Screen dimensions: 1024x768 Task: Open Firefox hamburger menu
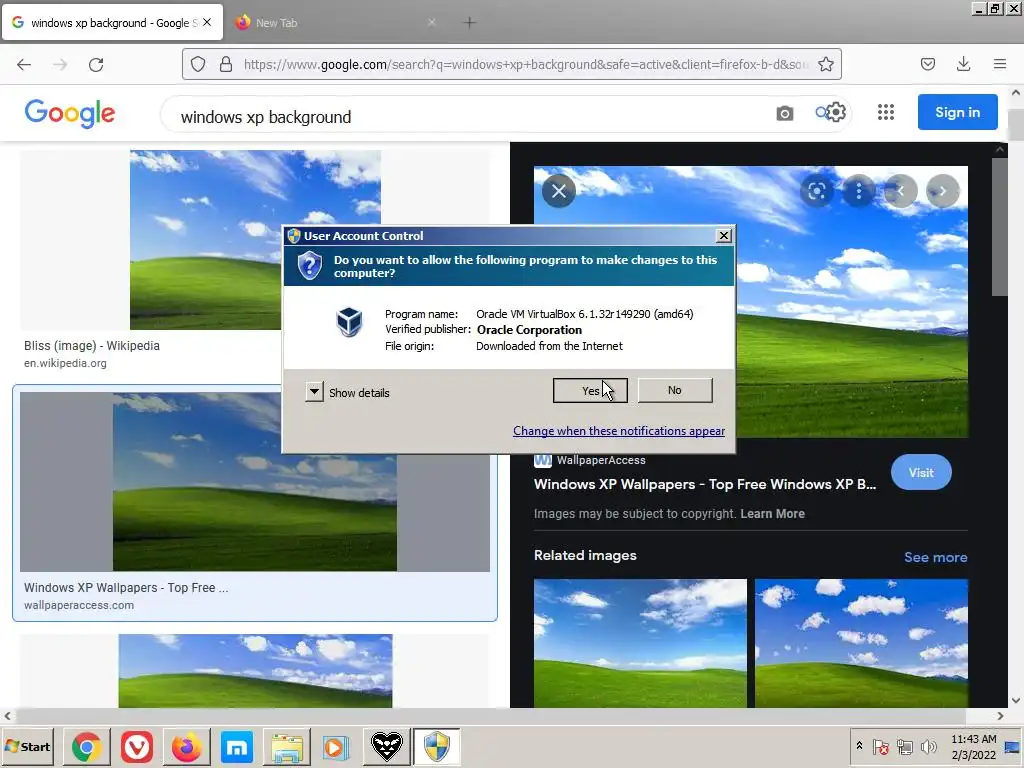tap(1000, 64)
